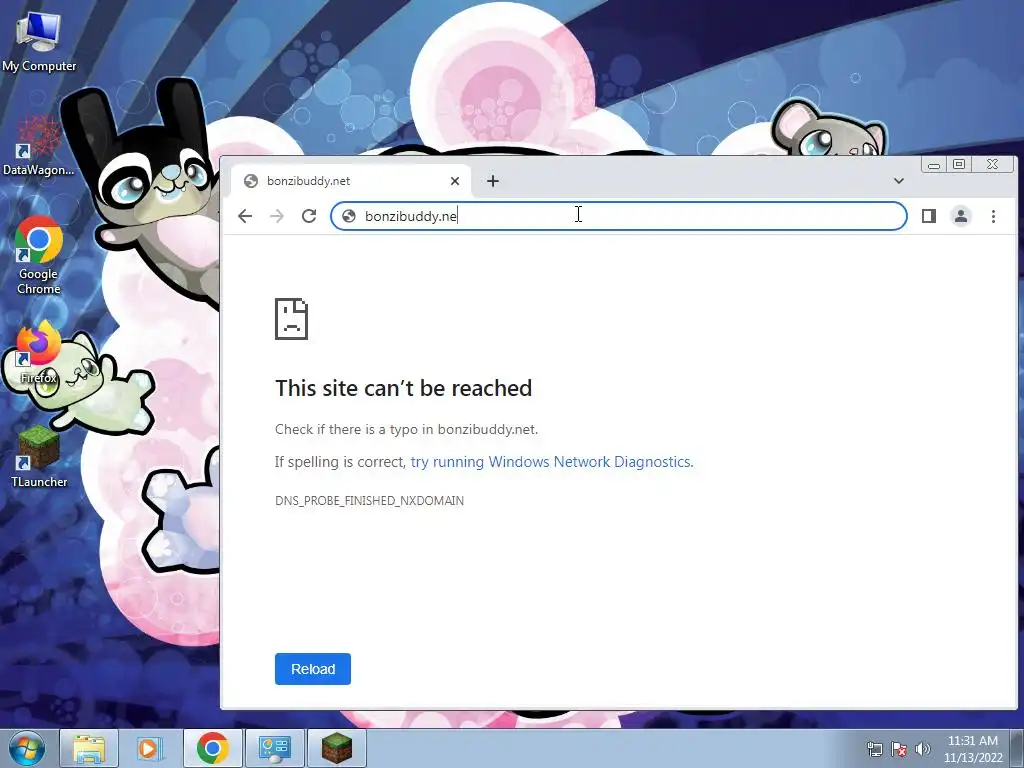Click the address bar URL field

tap(618, 216)
